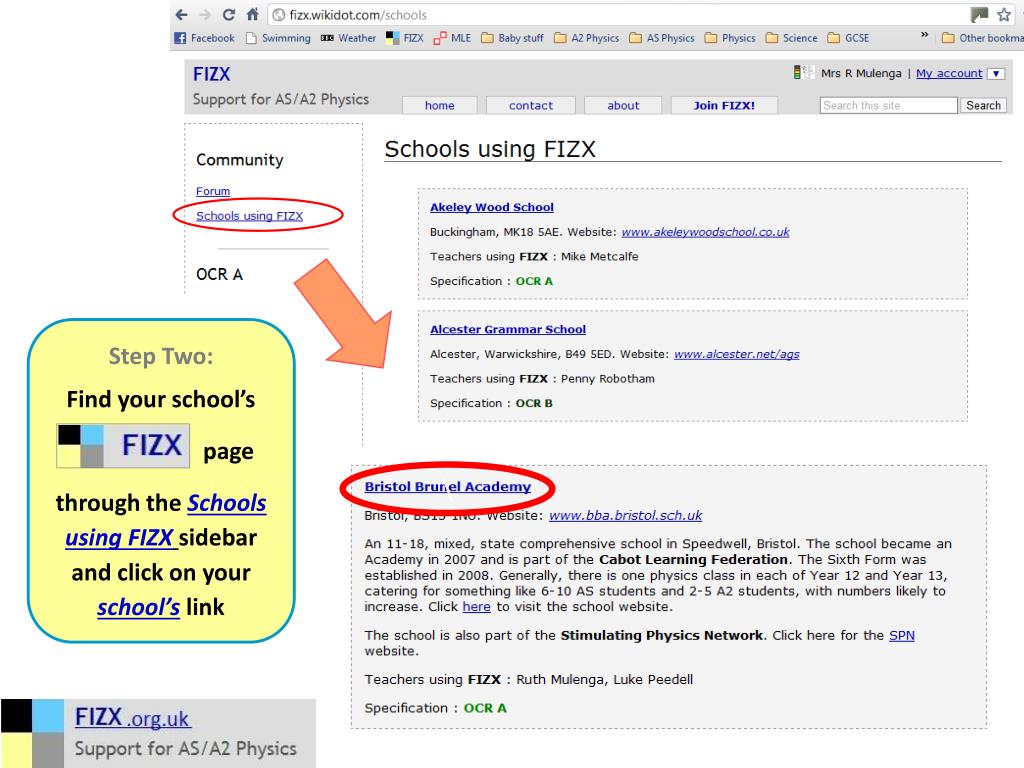Viewport: 1024px width, 768px height.
Task: Click 'Stimulating Physics Network' bold text
Action: pos(662,635)
